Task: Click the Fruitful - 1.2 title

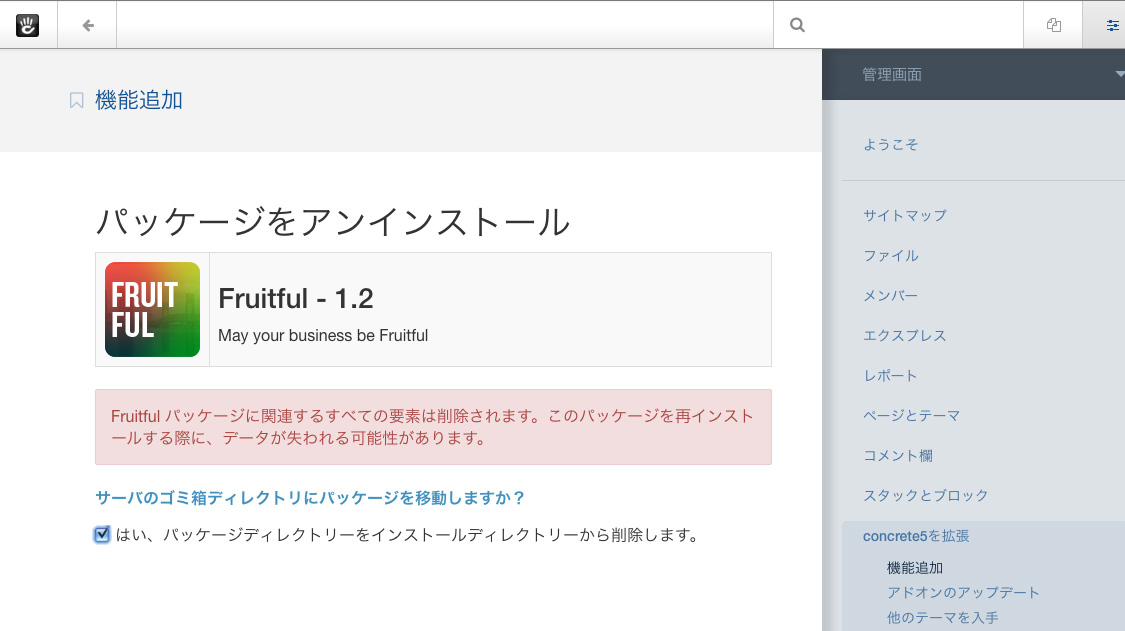Action: [296, 299]
